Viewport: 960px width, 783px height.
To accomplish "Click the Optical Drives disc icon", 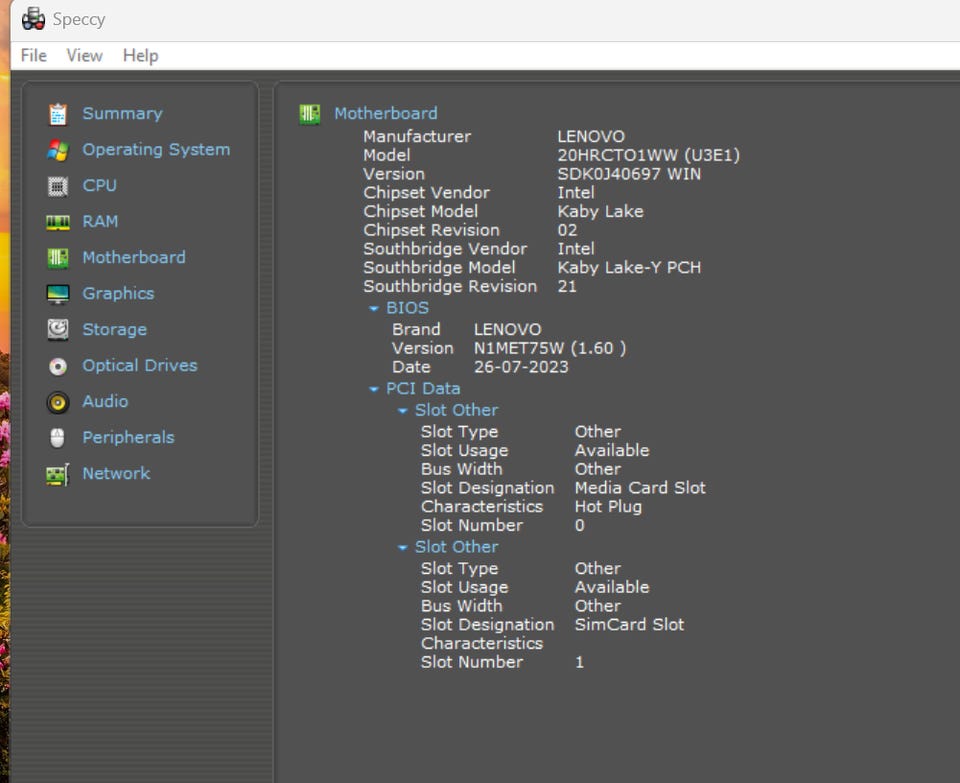I will pyautogui.click(x=58, y=366).
